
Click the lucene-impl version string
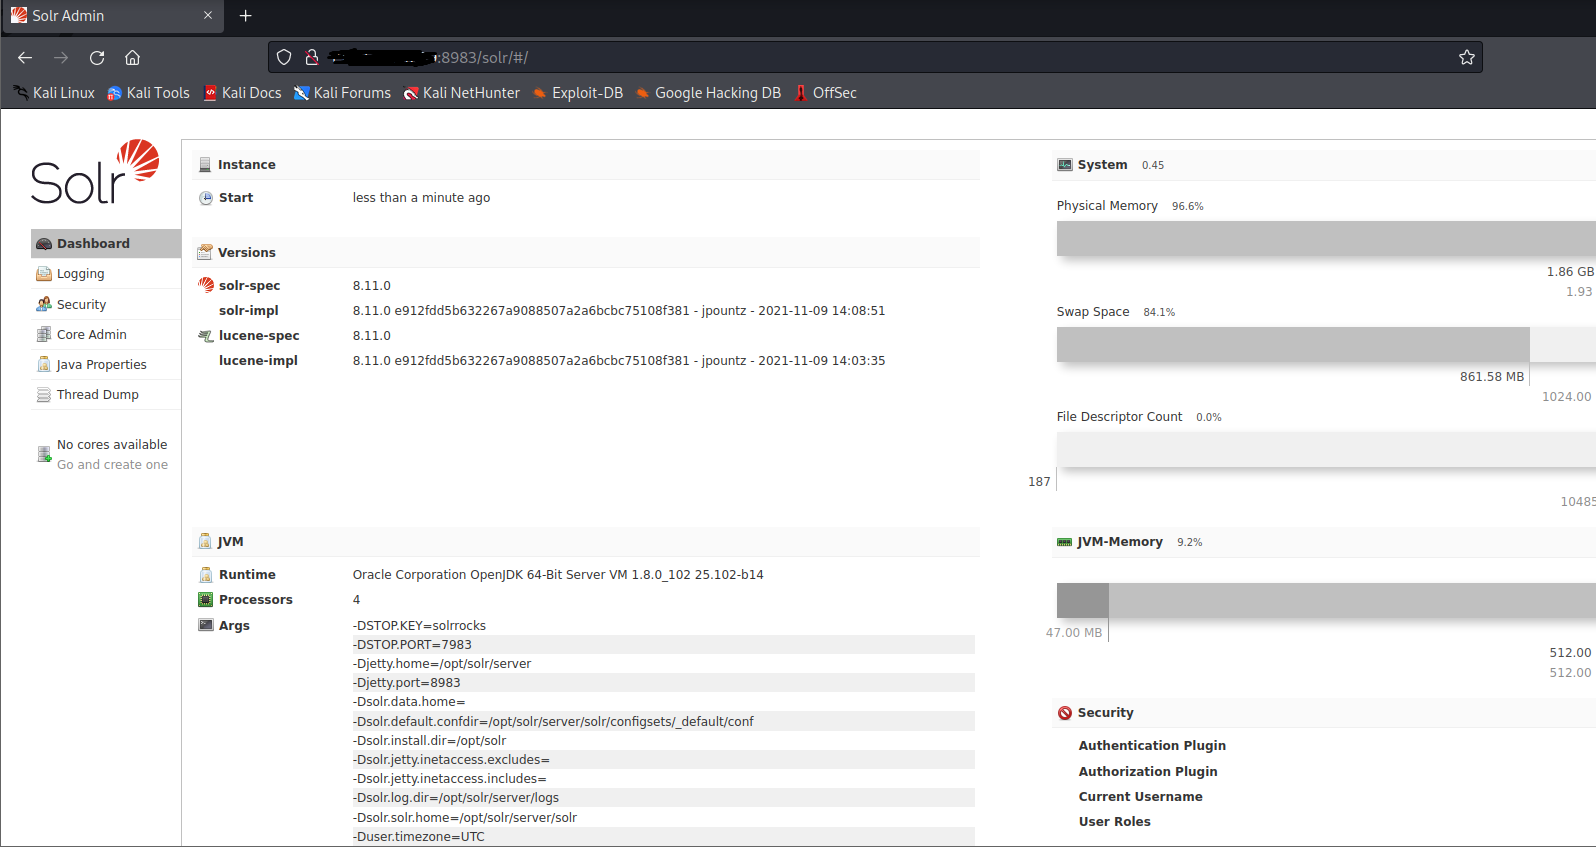(x=619, y=361)
